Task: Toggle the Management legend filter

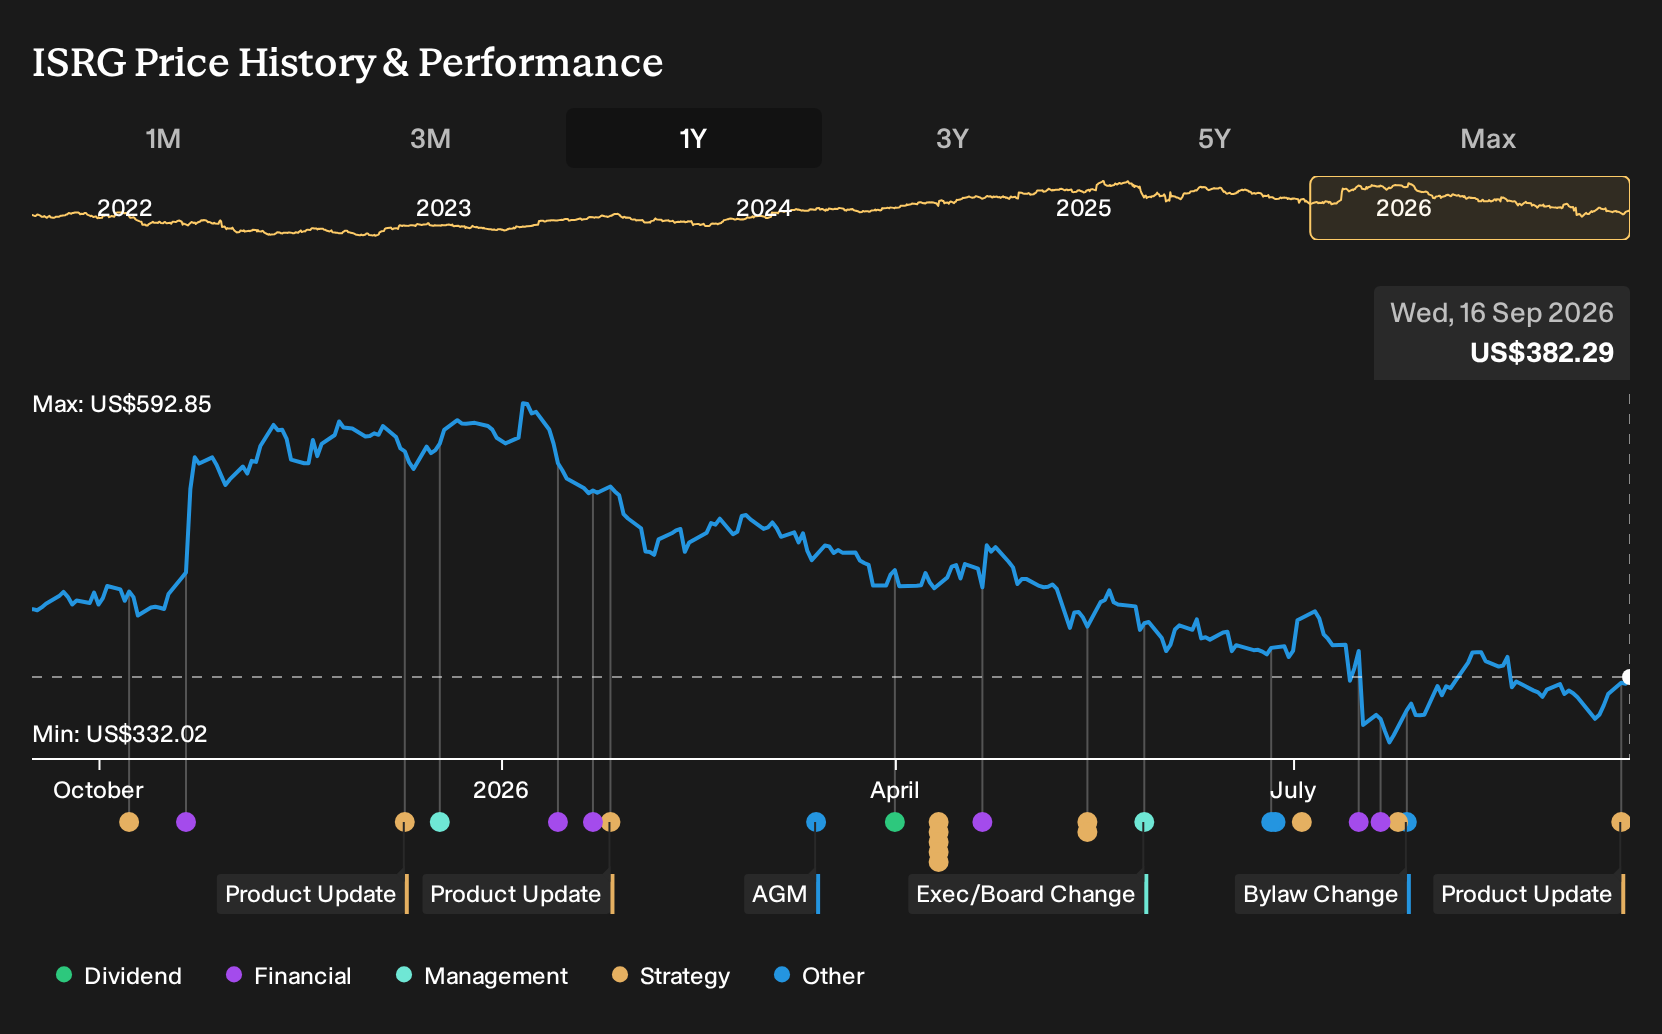Action: (x=482, y=976)
